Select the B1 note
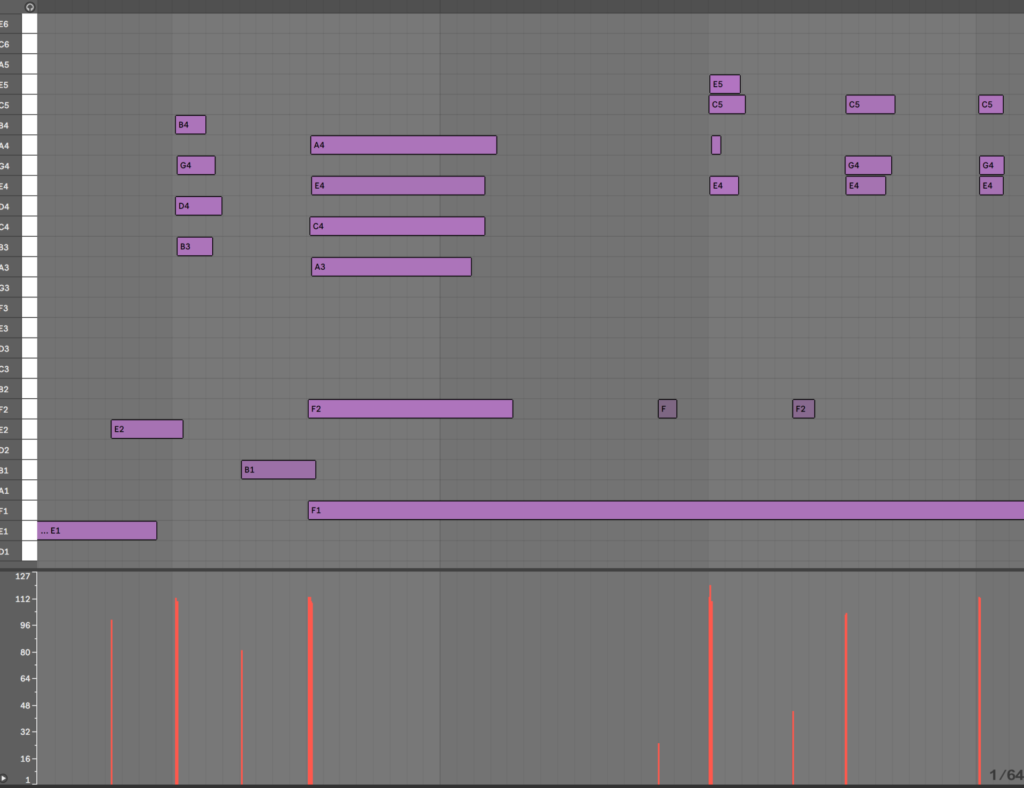Screen dimensions: 1024x788 click(278, 470)
